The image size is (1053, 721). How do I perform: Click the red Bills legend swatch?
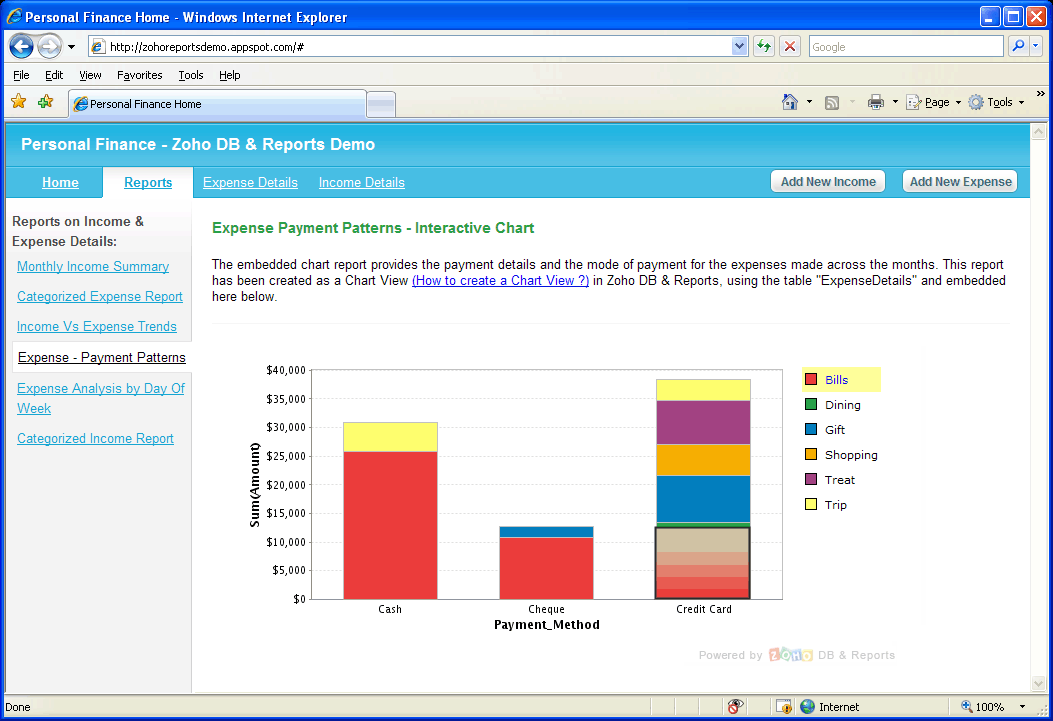pos(811,380)
